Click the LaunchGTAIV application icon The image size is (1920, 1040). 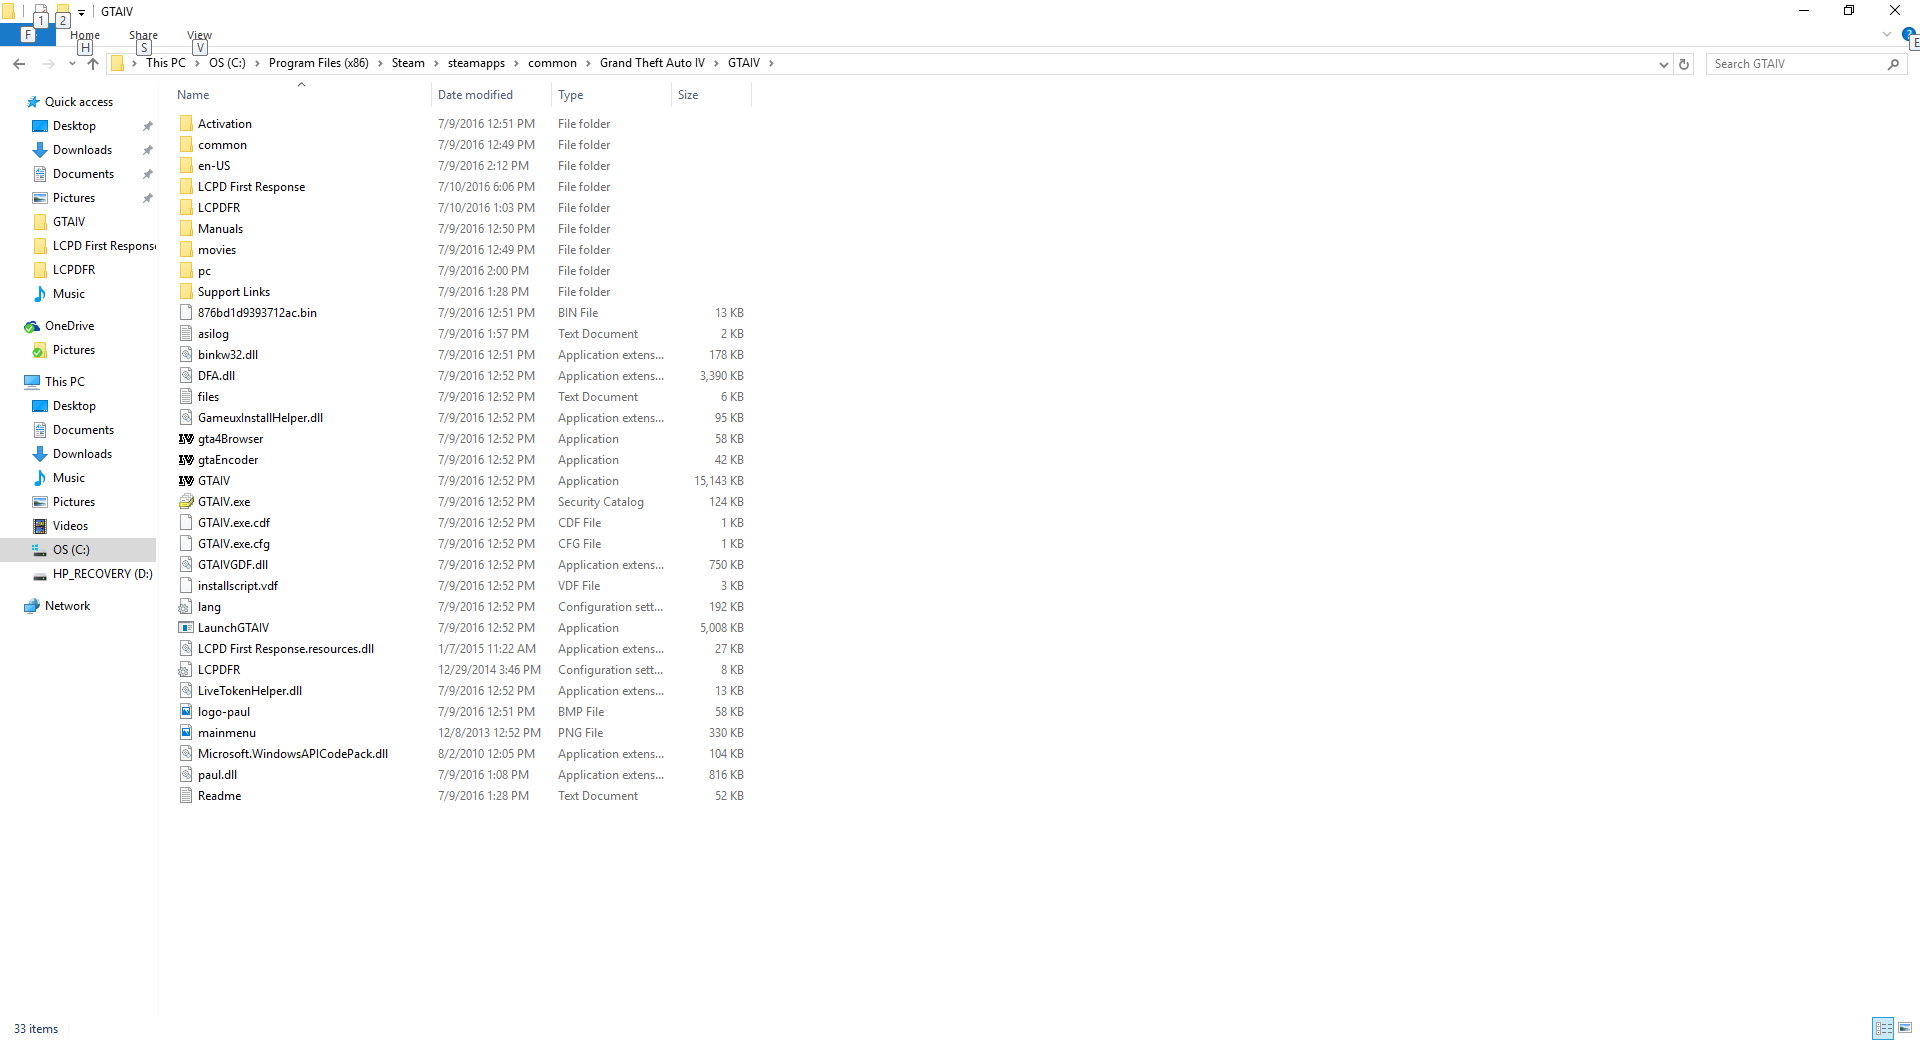click(x=186, y=628)
